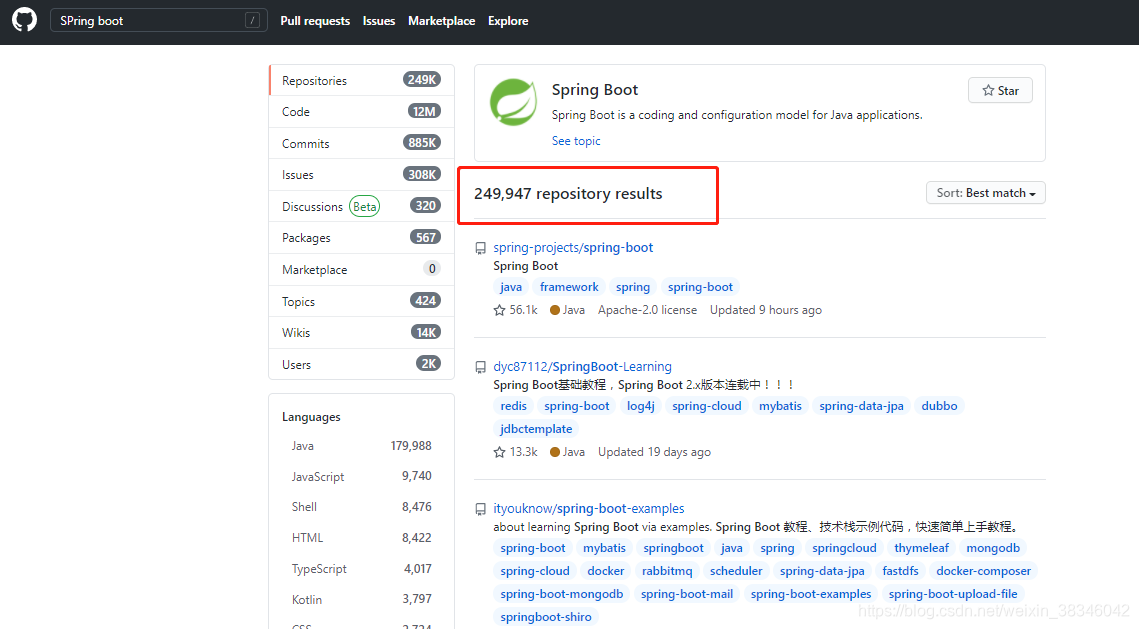Select the Wikis results filter
Screen dimensions: 1139x629
tap(362, 333)
